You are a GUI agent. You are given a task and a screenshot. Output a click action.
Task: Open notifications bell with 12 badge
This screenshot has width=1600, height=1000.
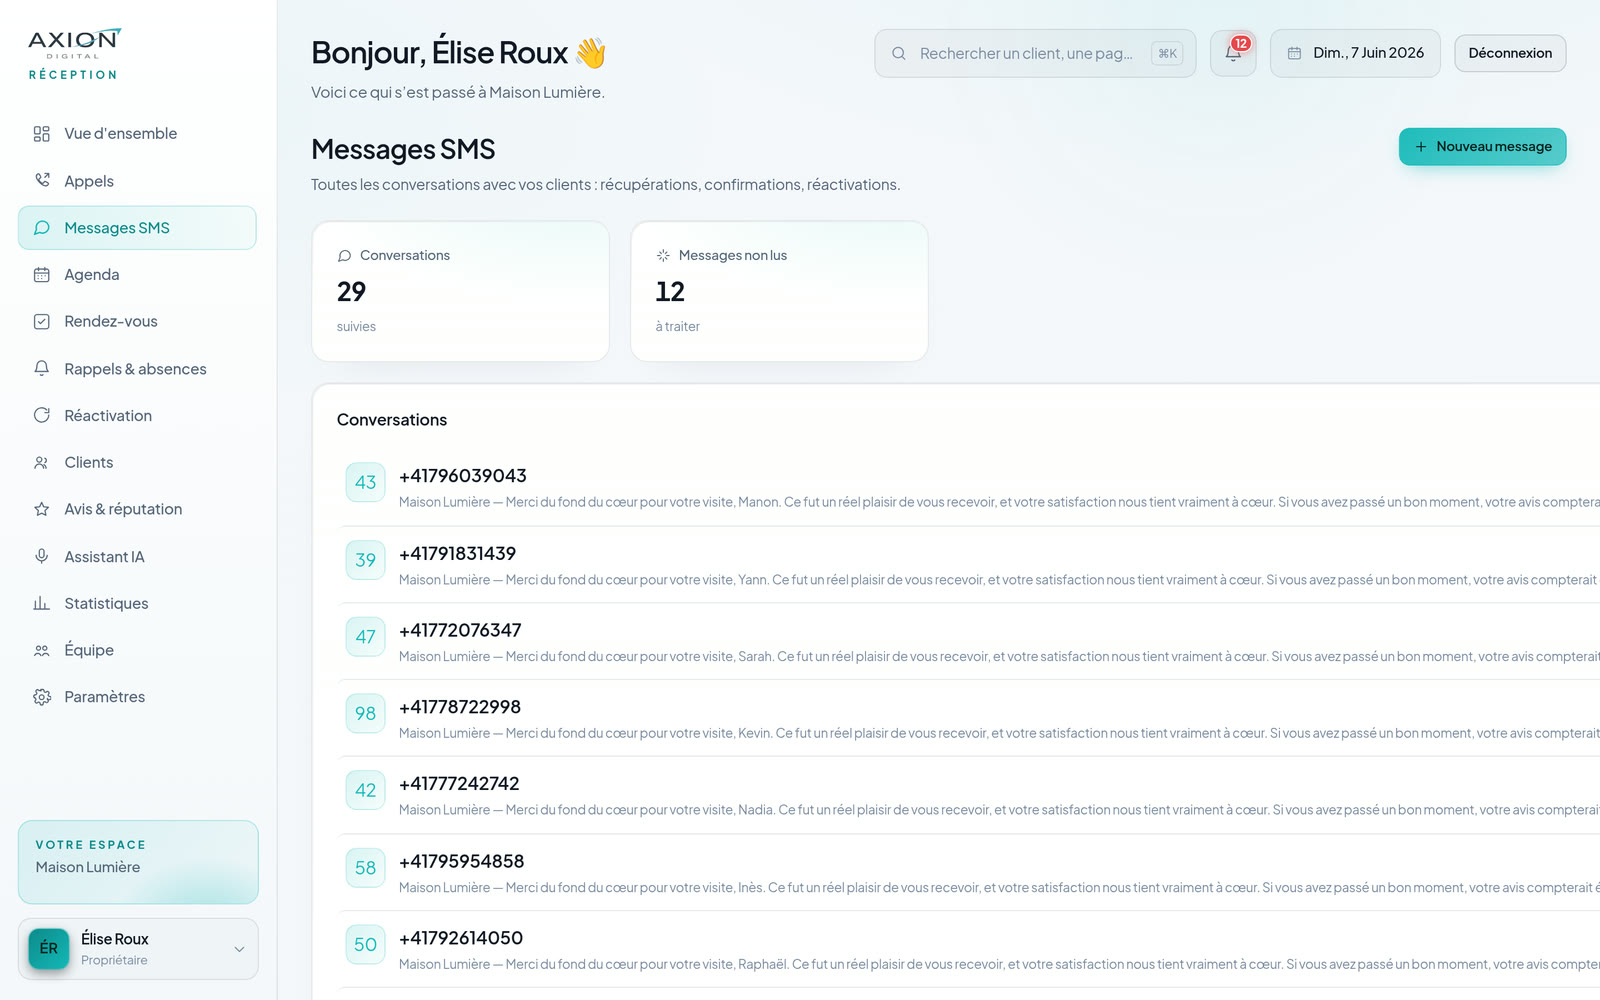(x=1233, y=53)
